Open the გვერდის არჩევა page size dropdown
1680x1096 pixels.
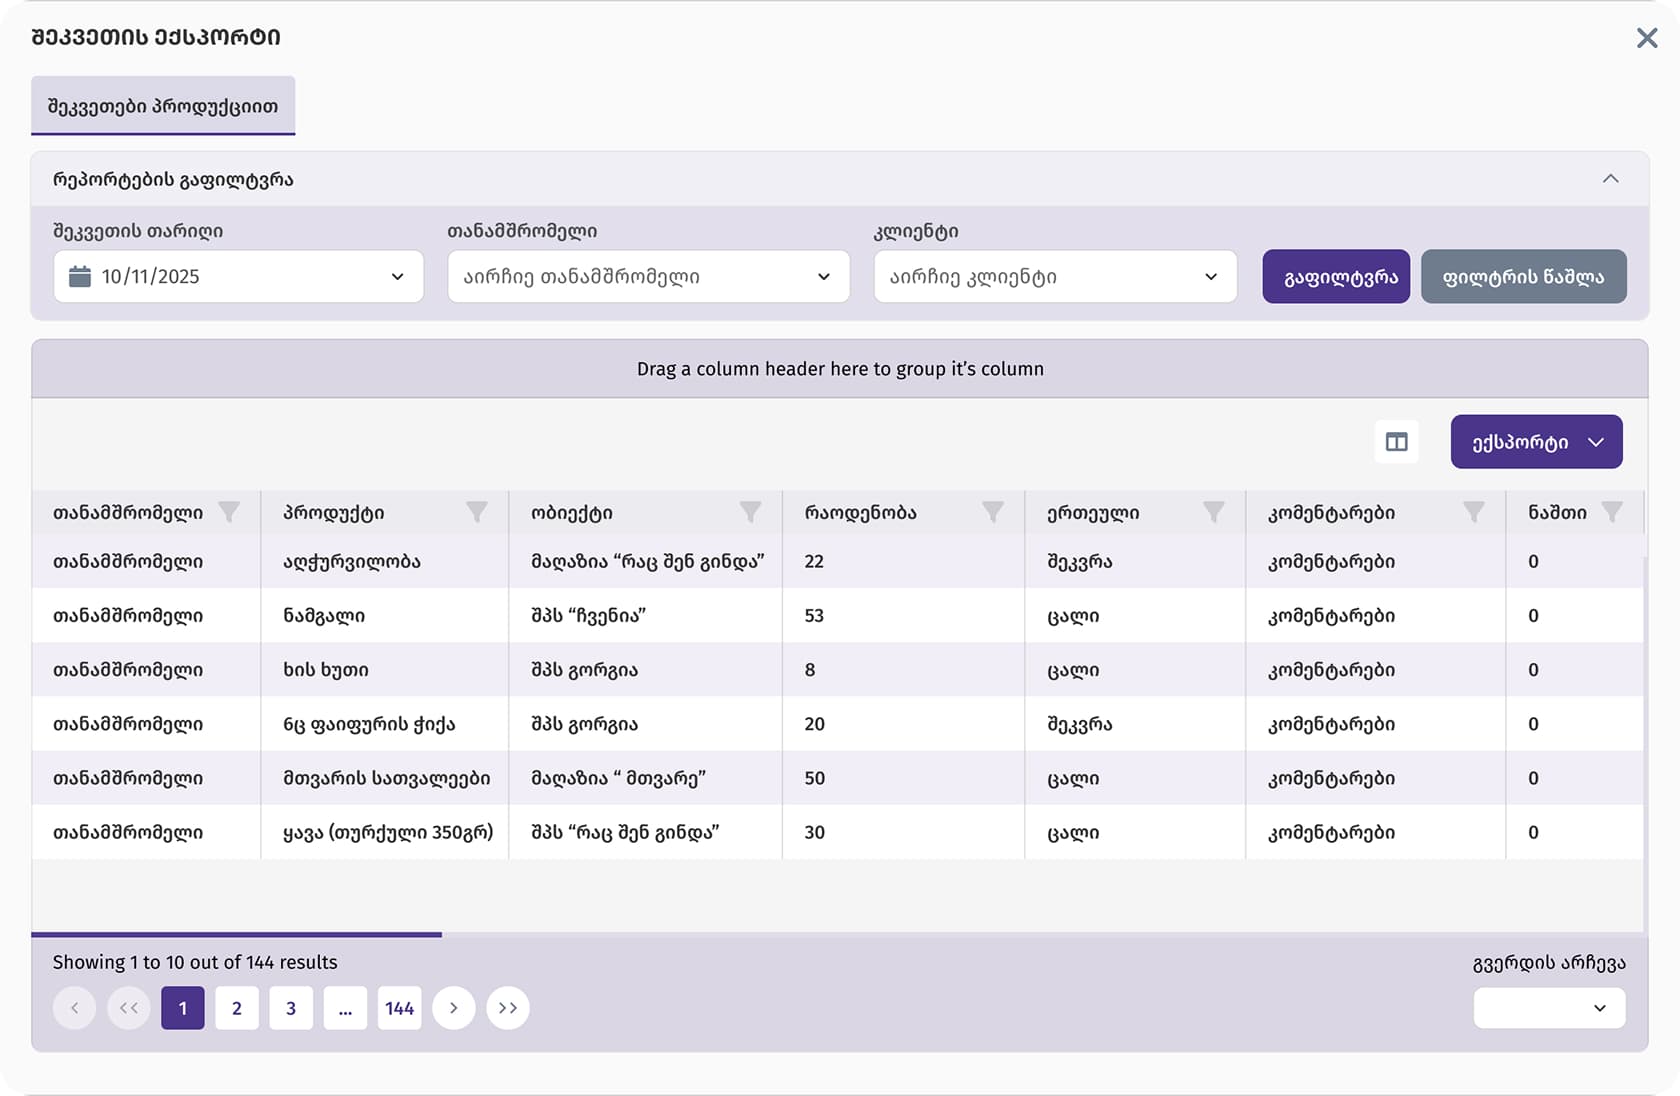[x=1549, y=1008]
